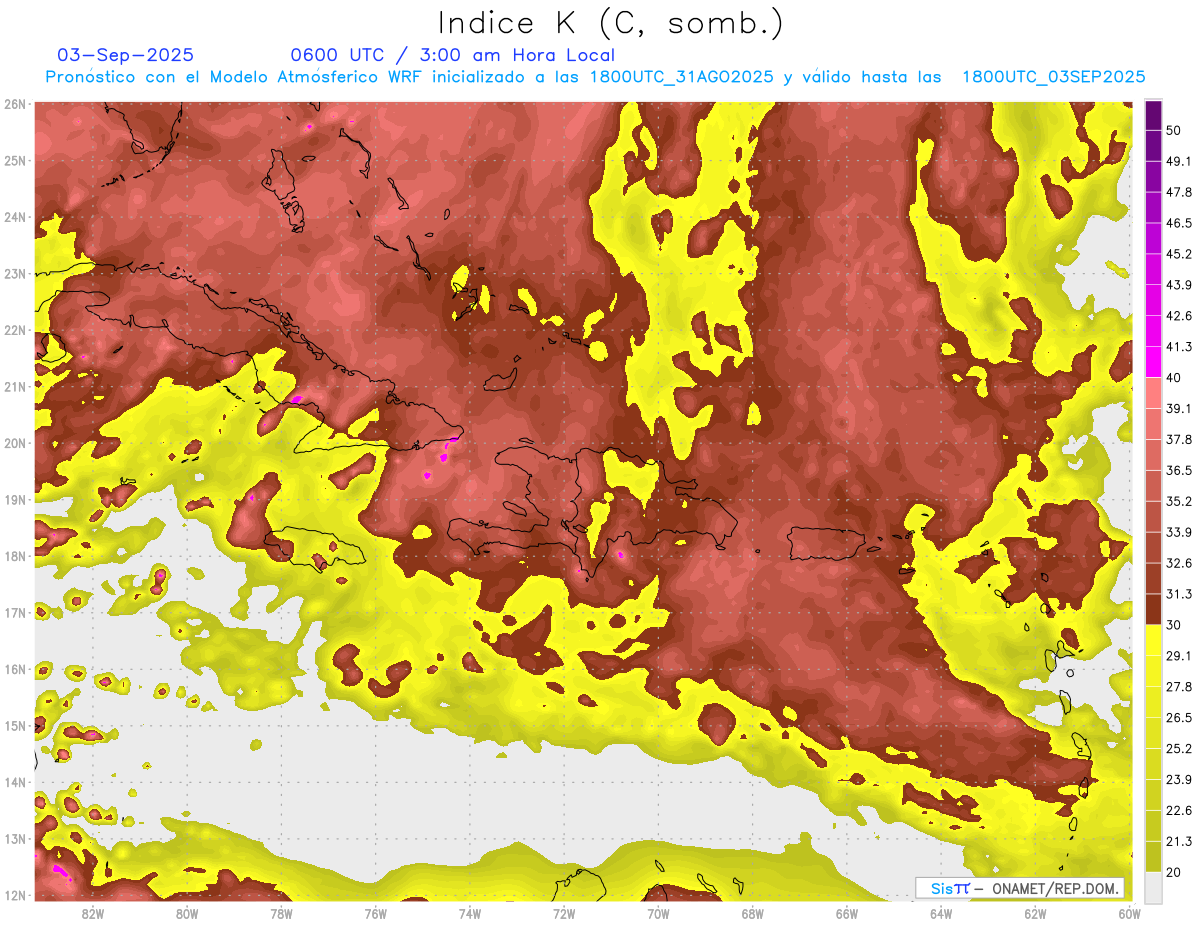
Task: Click the latitude label "18N"
Action: coord(15,556)
